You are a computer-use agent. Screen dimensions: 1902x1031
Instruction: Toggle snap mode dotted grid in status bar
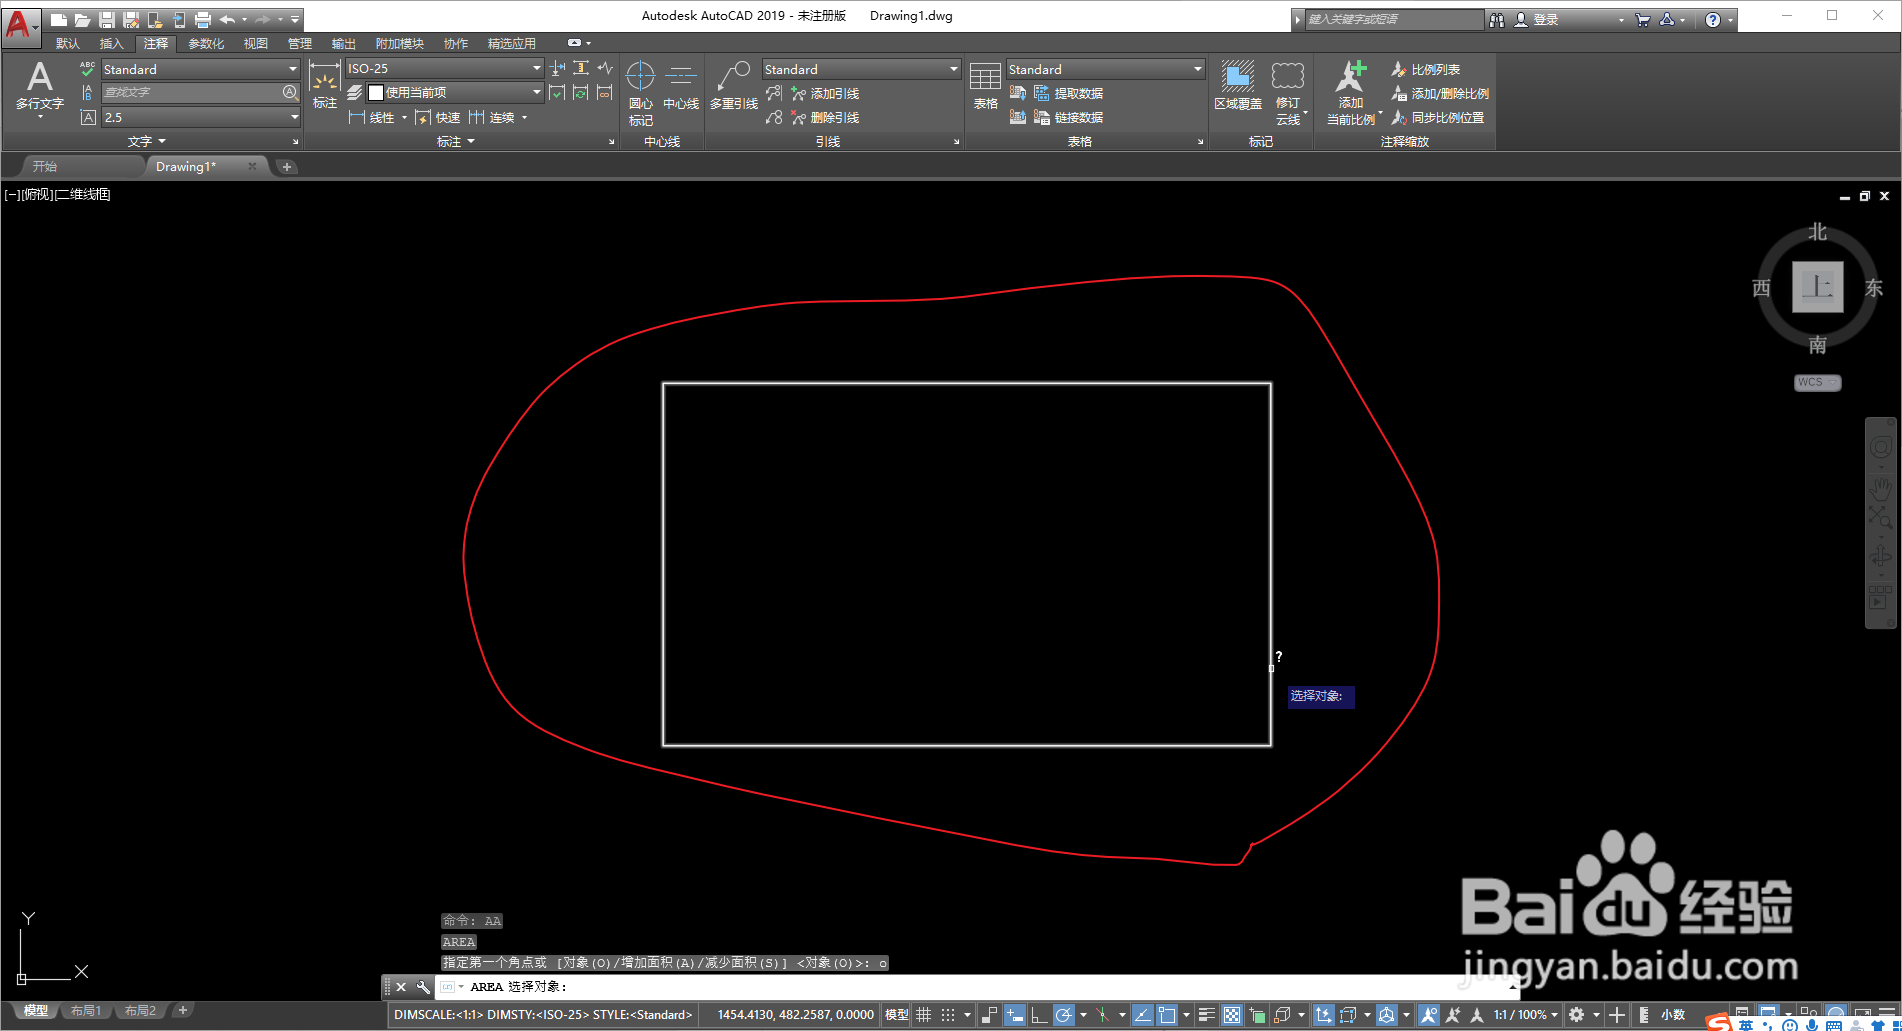[x=948, y=1014]
